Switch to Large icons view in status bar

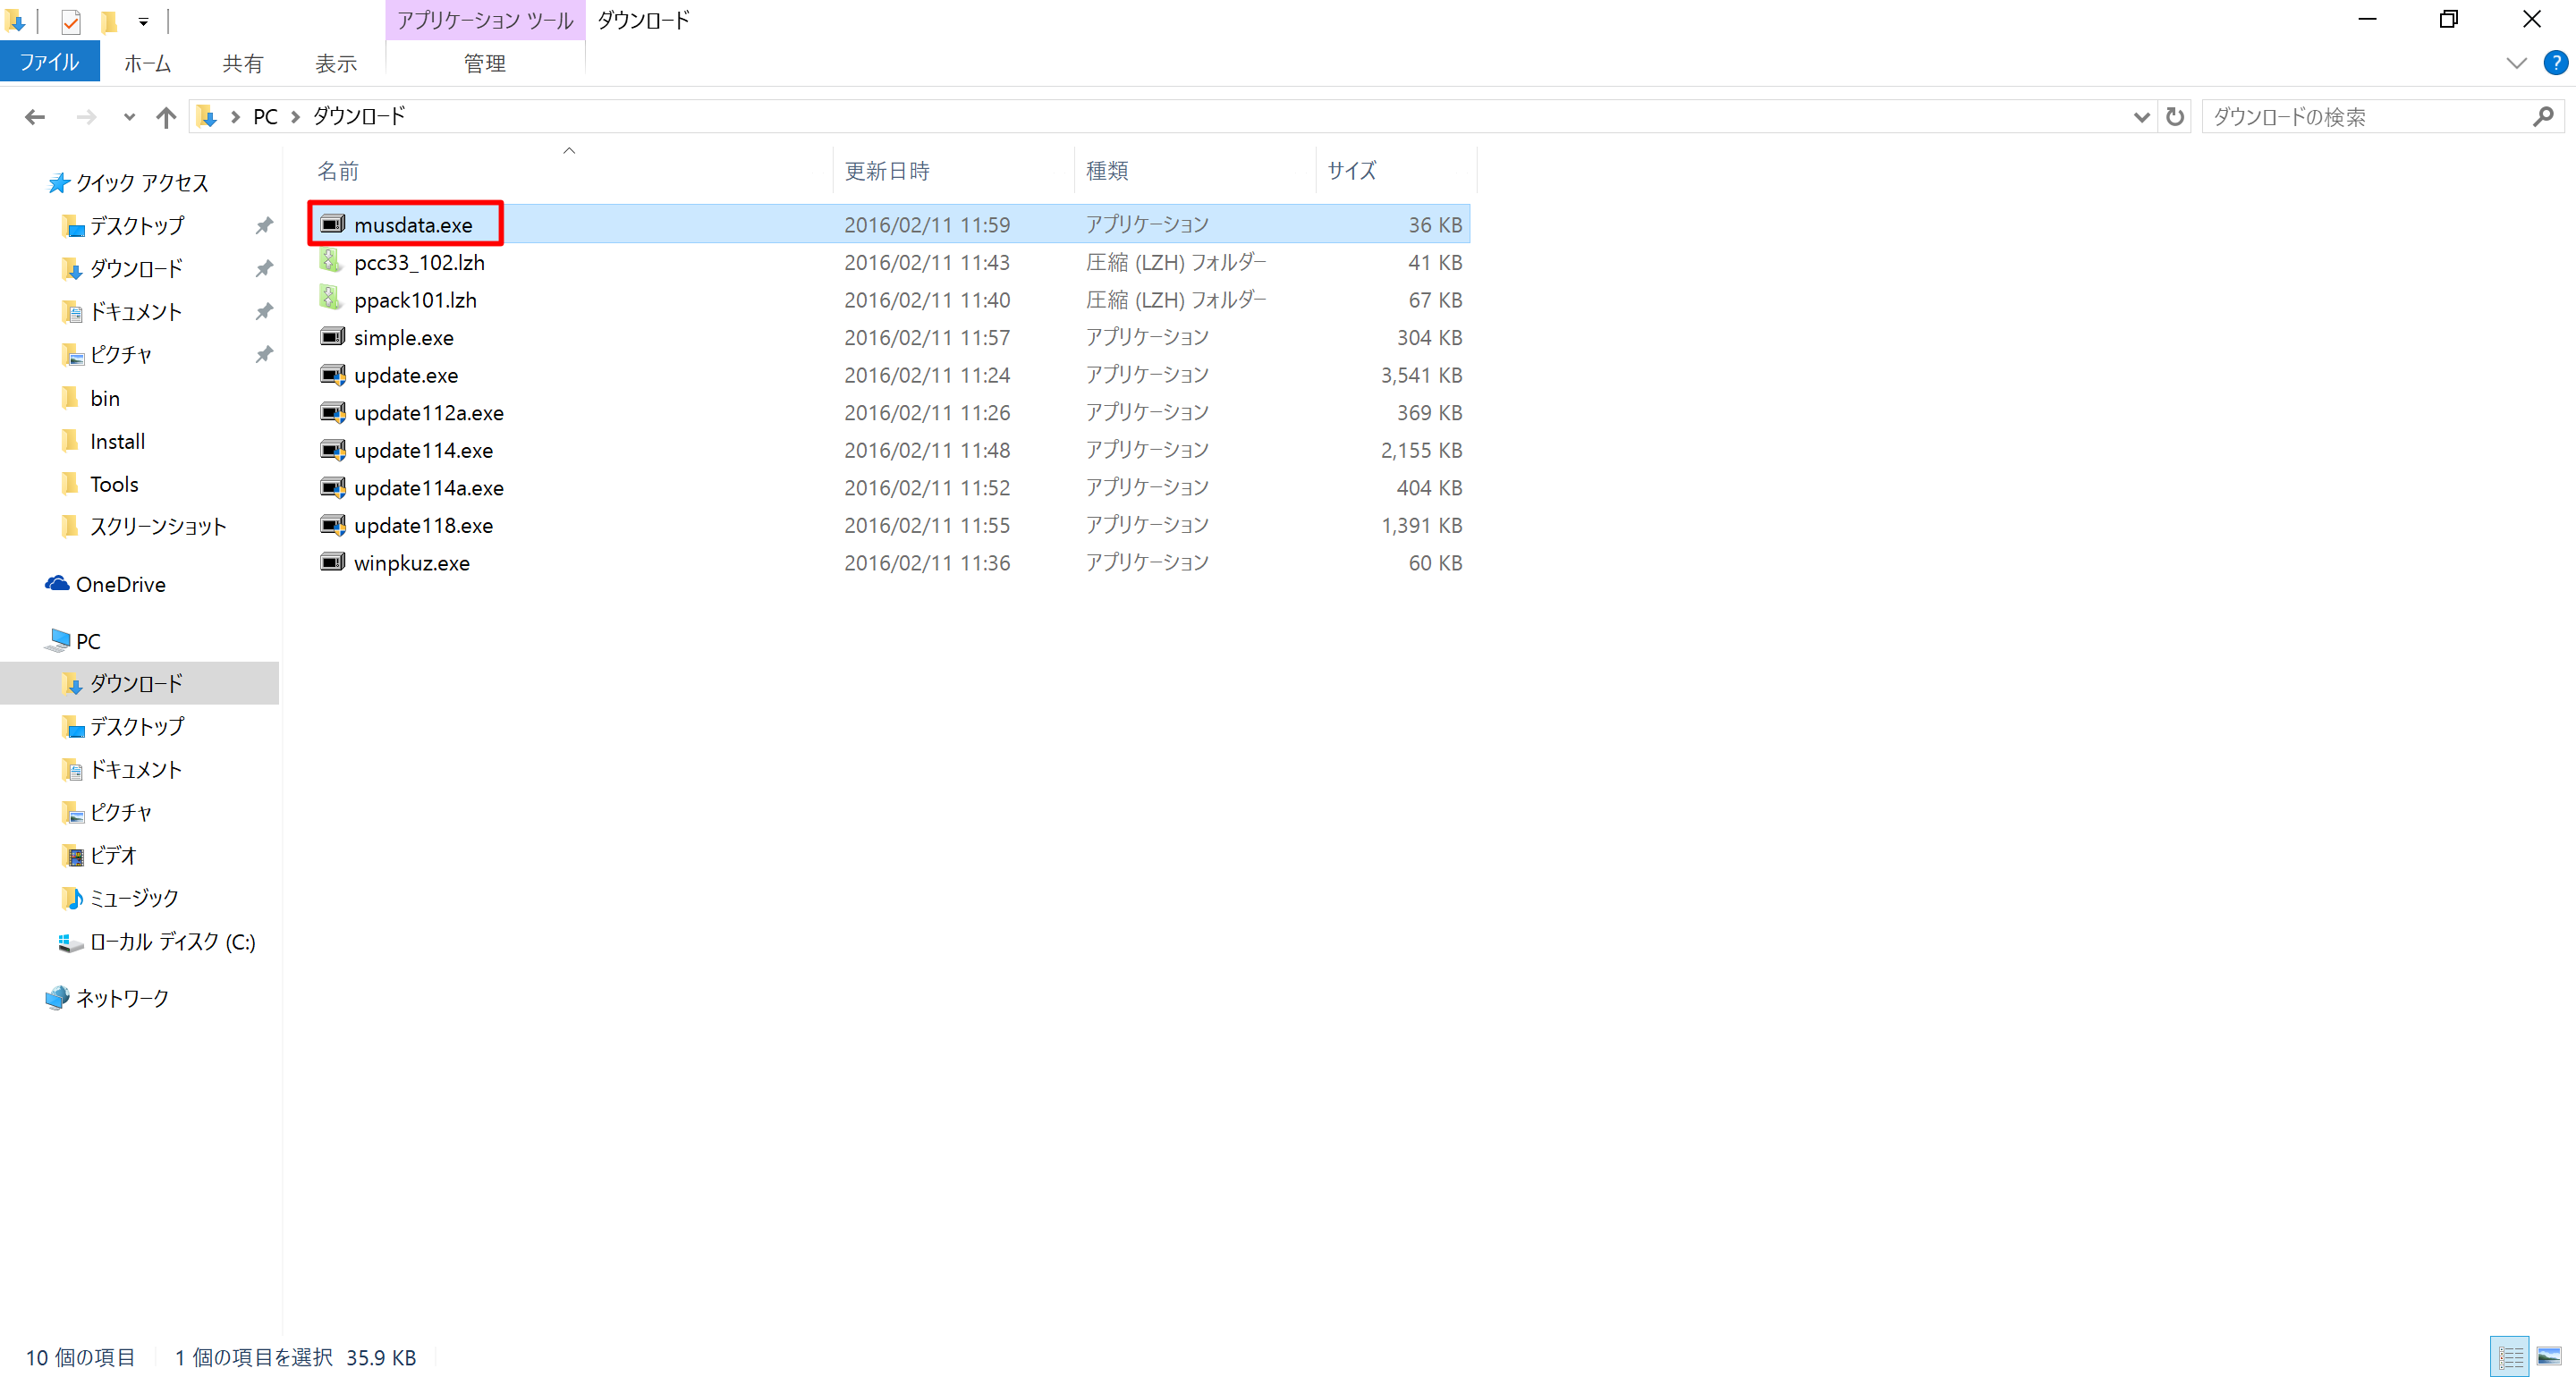(x=2549, y=1356)
